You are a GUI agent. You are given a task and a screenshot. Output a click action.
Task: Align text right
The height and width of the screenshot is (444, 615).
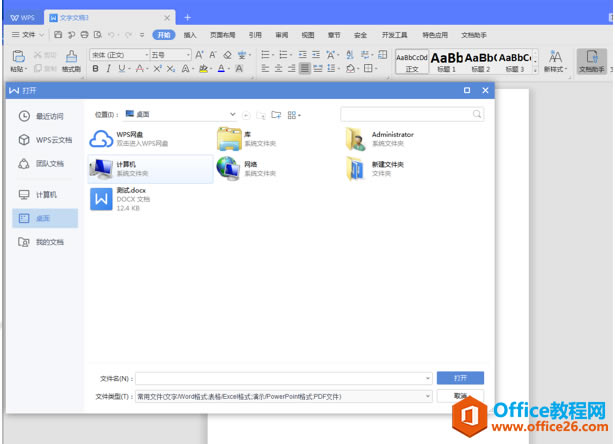291,69
